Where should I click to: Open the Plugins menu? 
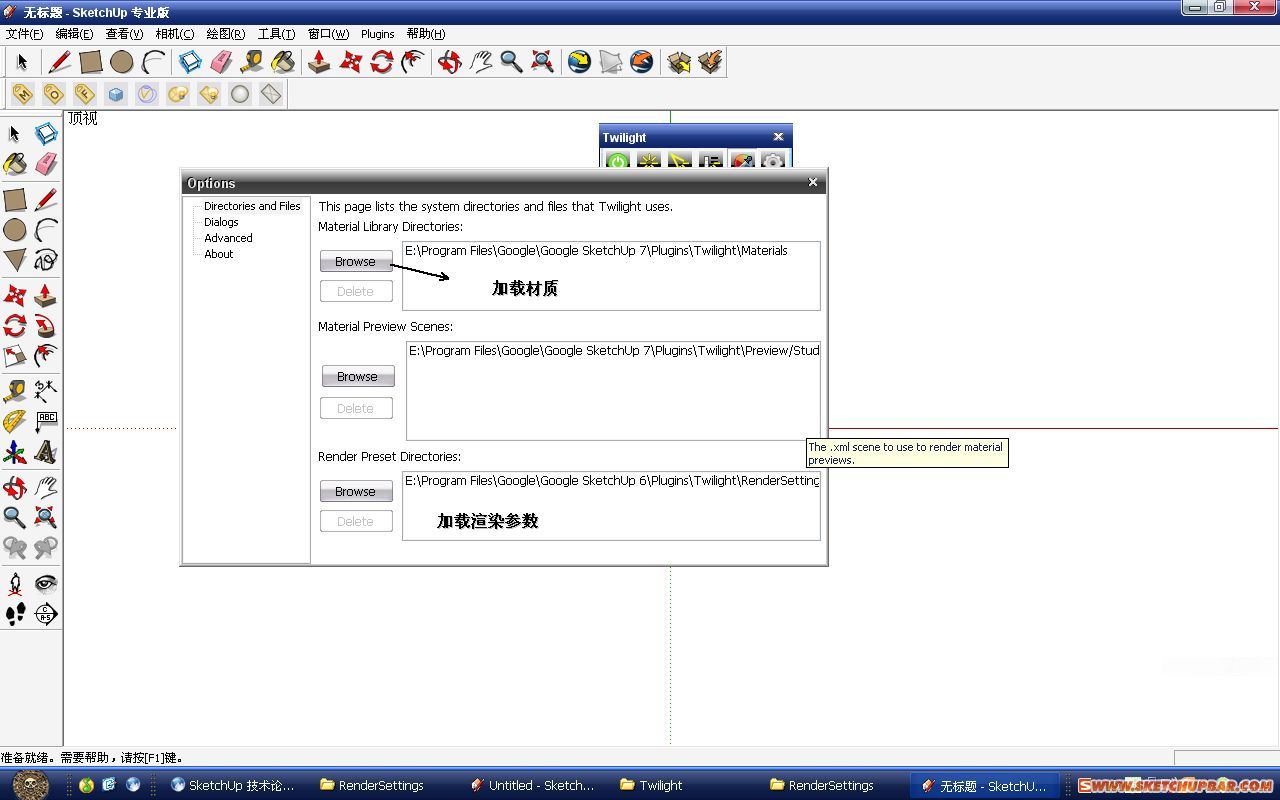pos(378,34)
